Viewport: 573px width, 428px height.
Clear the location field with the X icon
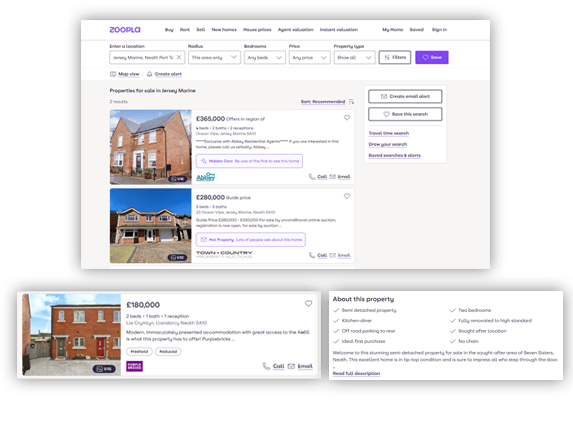pos(179,57)
